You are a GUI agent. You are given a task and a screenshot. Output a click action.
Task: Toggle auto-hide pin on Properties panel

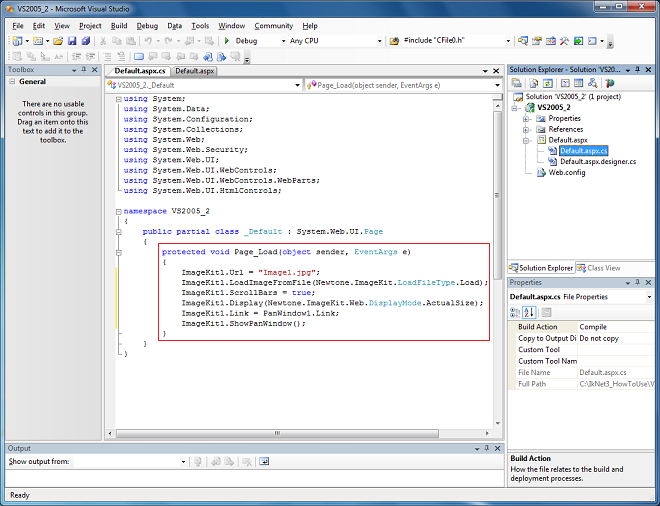(x=638, y=282)
